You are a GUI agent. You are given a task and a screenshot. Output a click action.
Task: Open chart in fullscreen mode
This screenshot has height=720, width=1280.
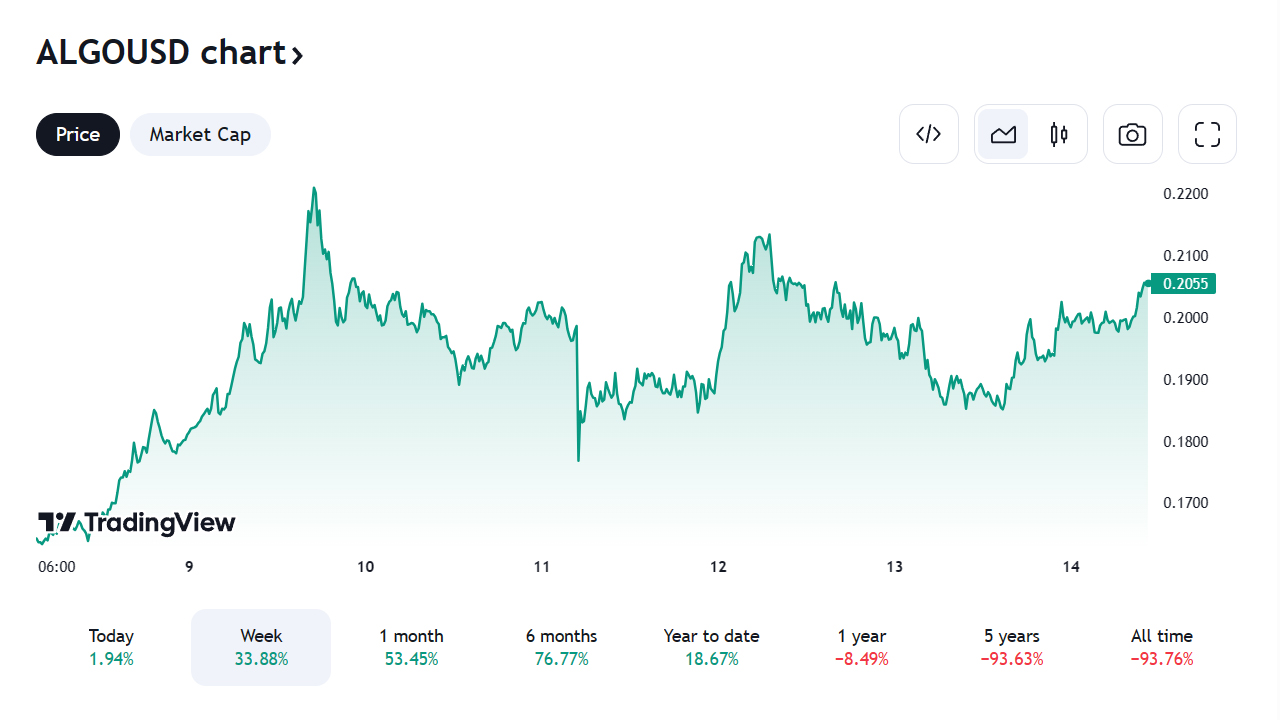tap(1208, 134)
